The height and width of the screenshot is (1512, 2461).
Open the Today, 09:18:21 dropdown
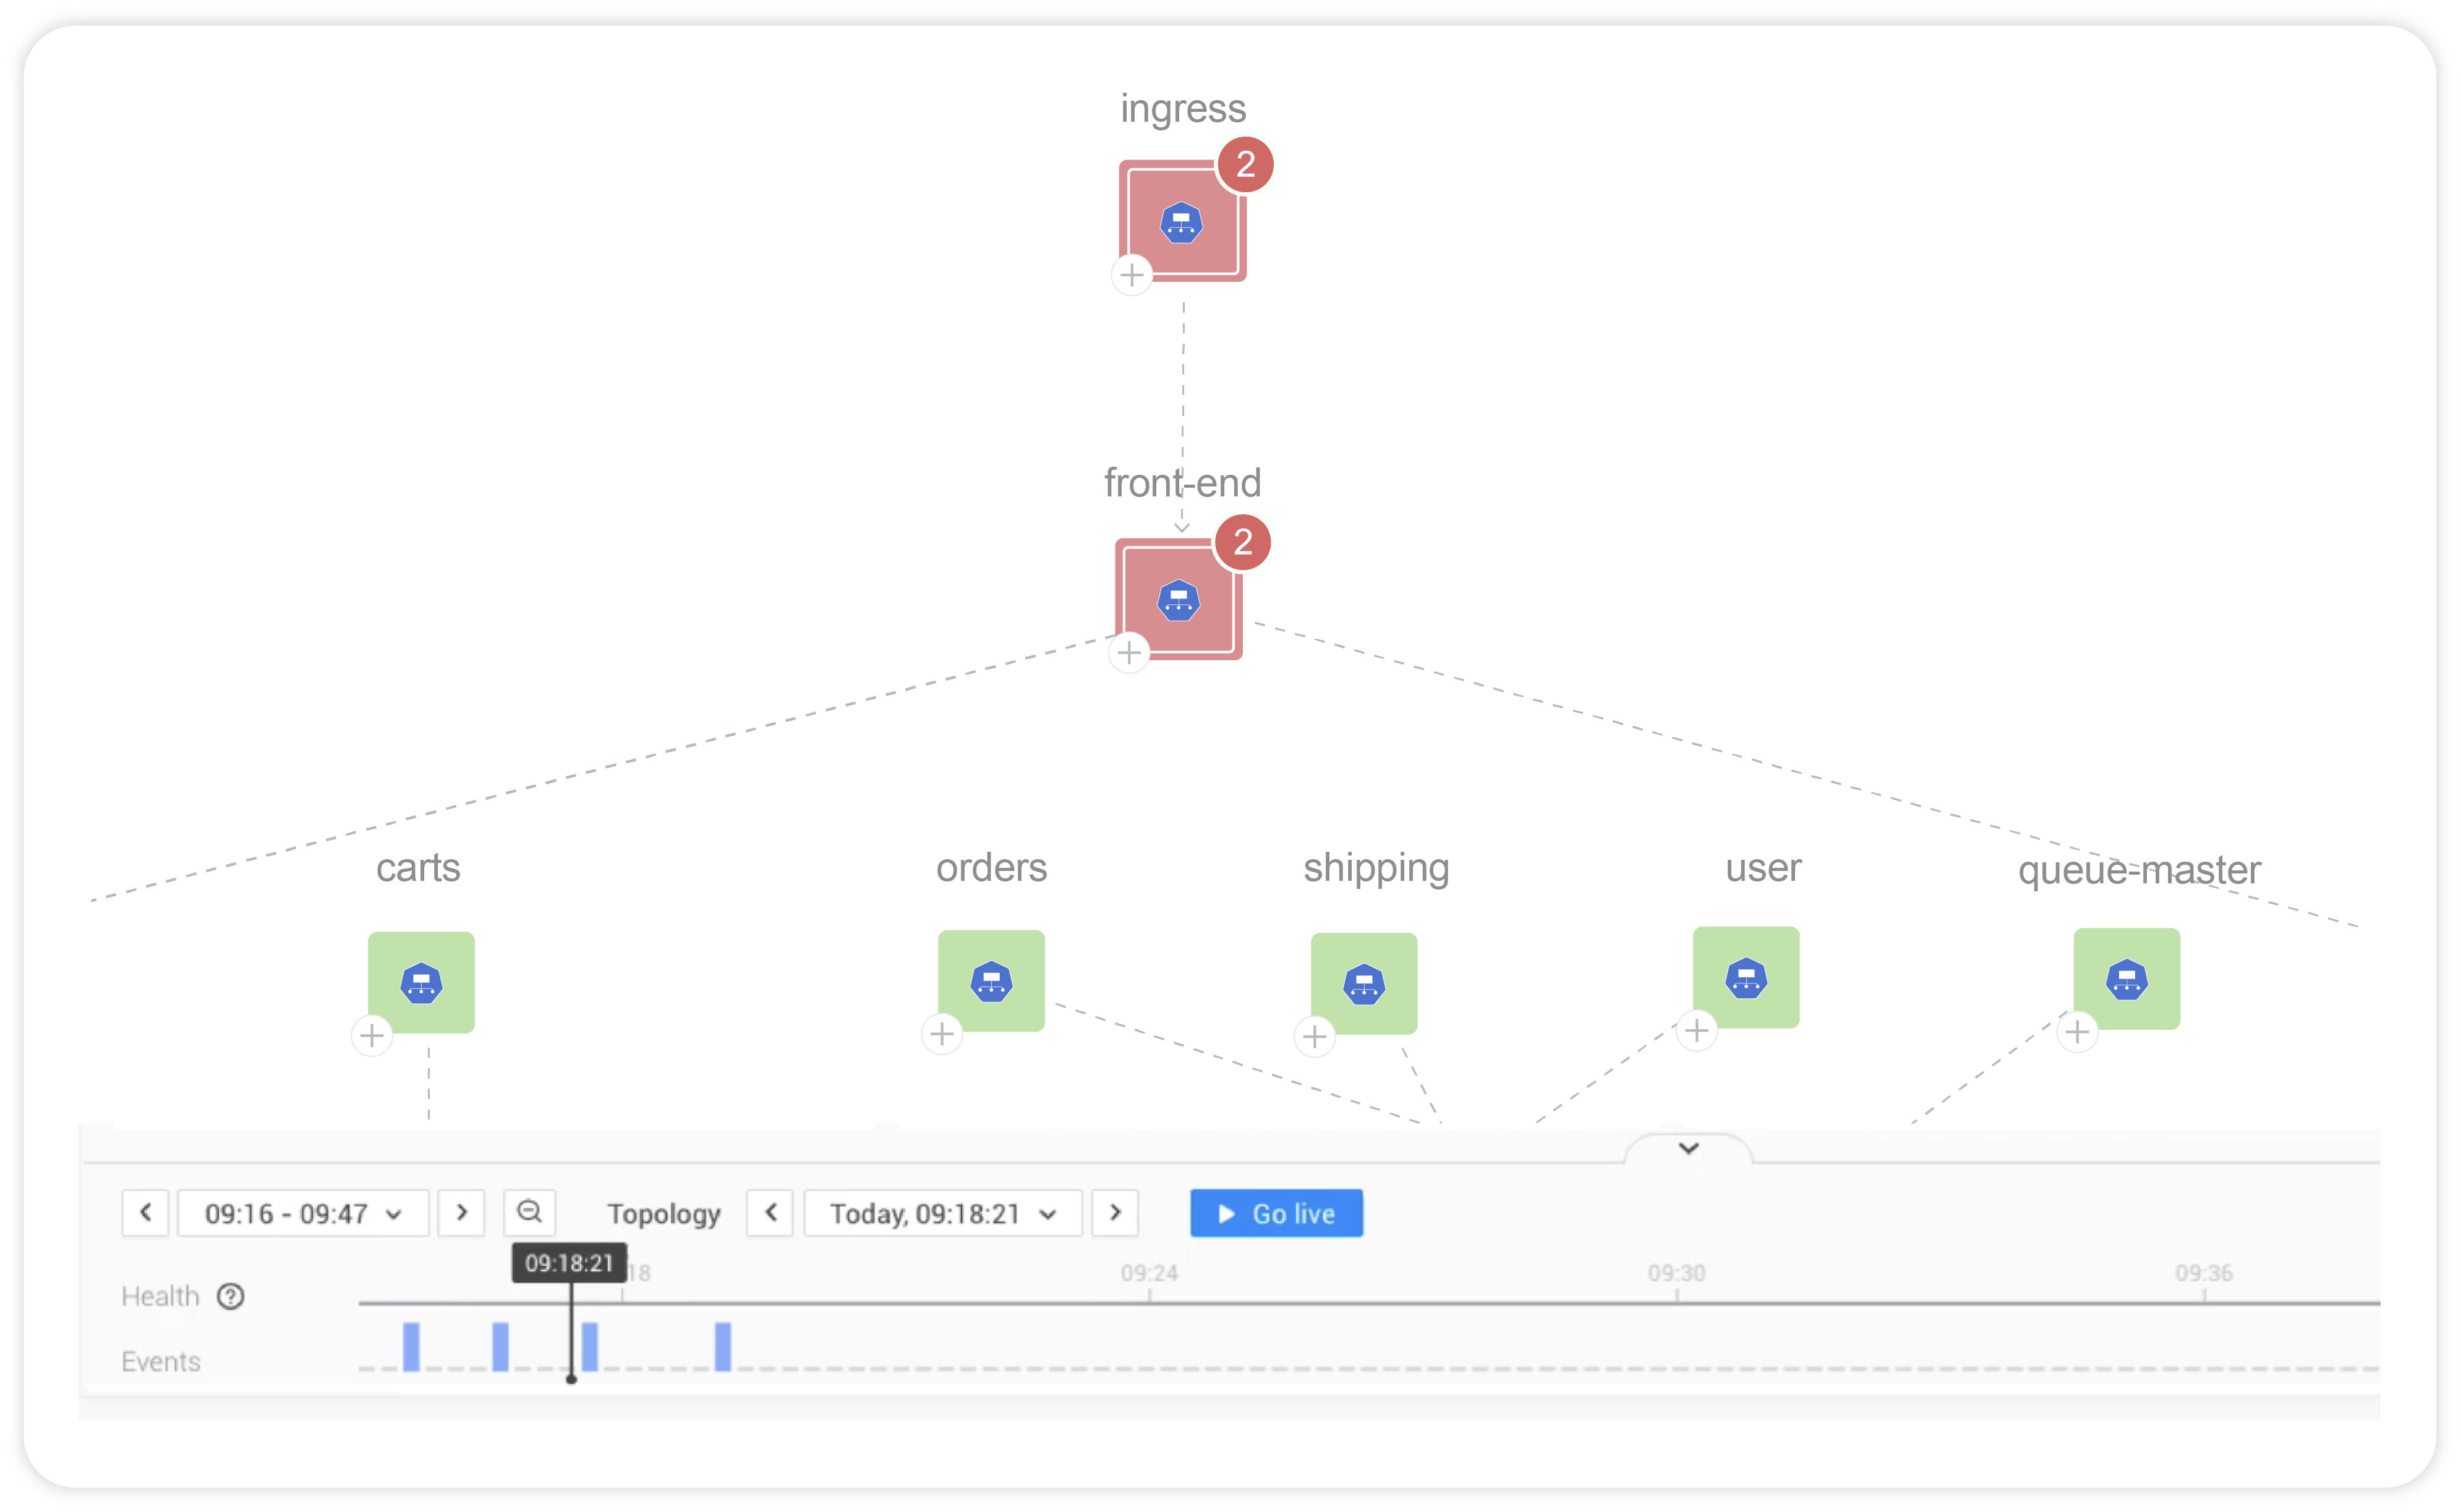click(943, 1213)
